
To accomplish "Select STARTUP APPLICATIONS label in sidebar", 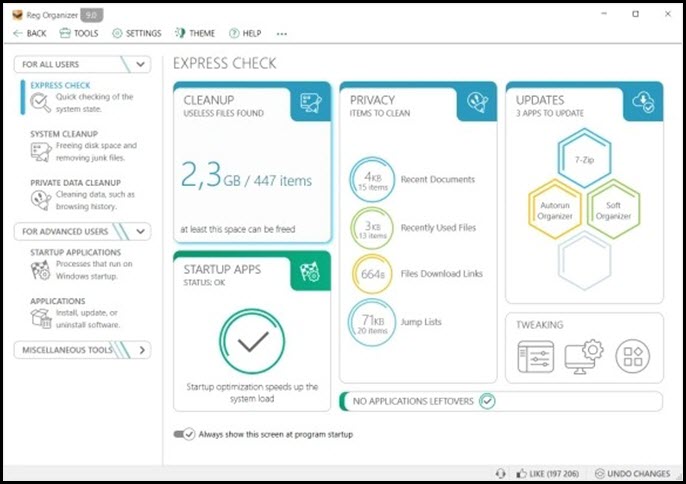I will tap(75, 253).
